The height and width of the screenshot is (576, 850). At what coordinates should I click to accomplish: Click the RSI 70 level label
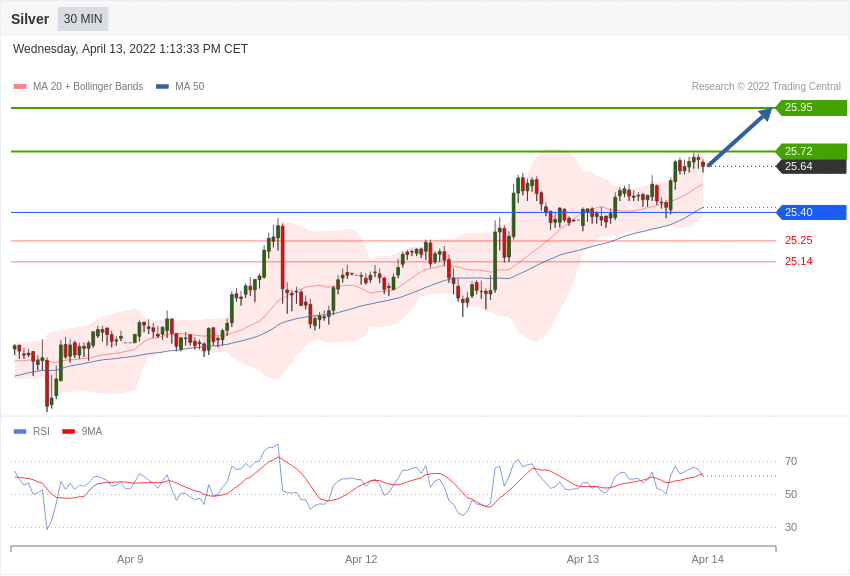pos(791,461)
